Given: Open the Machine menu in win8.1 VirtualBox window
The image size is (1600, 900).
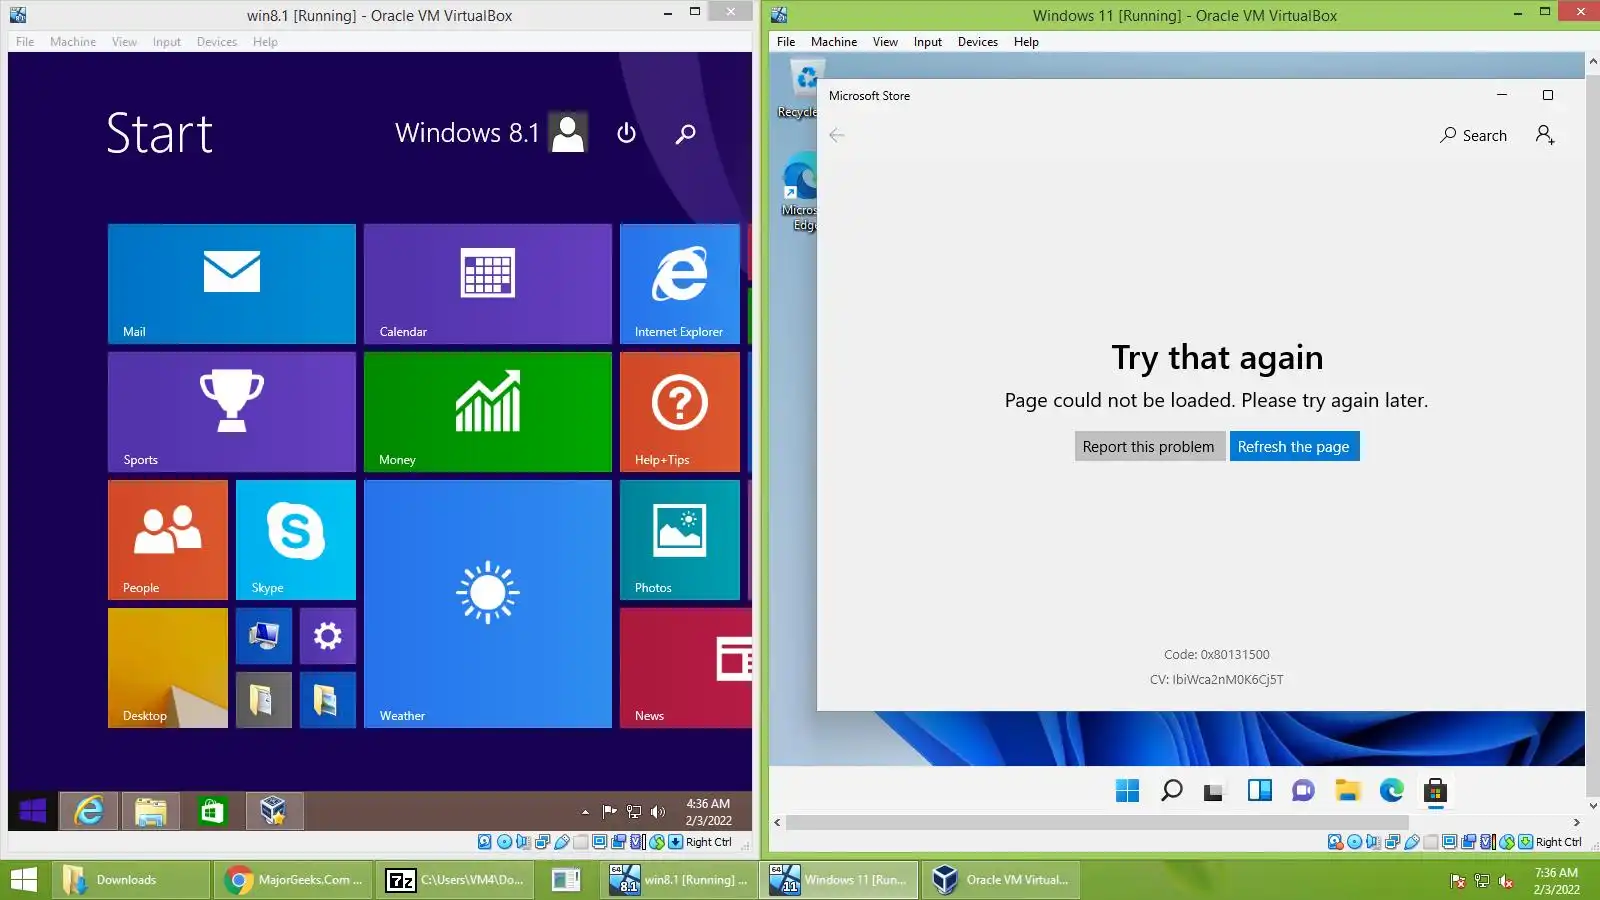Looking at the screenshot, I should click(x=73, y=42).
